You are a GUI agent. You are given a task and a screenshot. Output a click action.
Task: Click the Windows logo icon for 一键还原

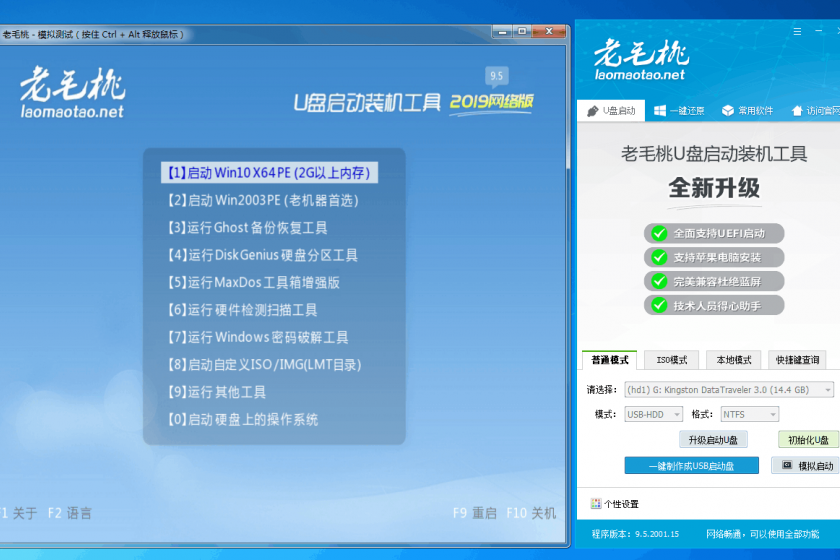660,111
